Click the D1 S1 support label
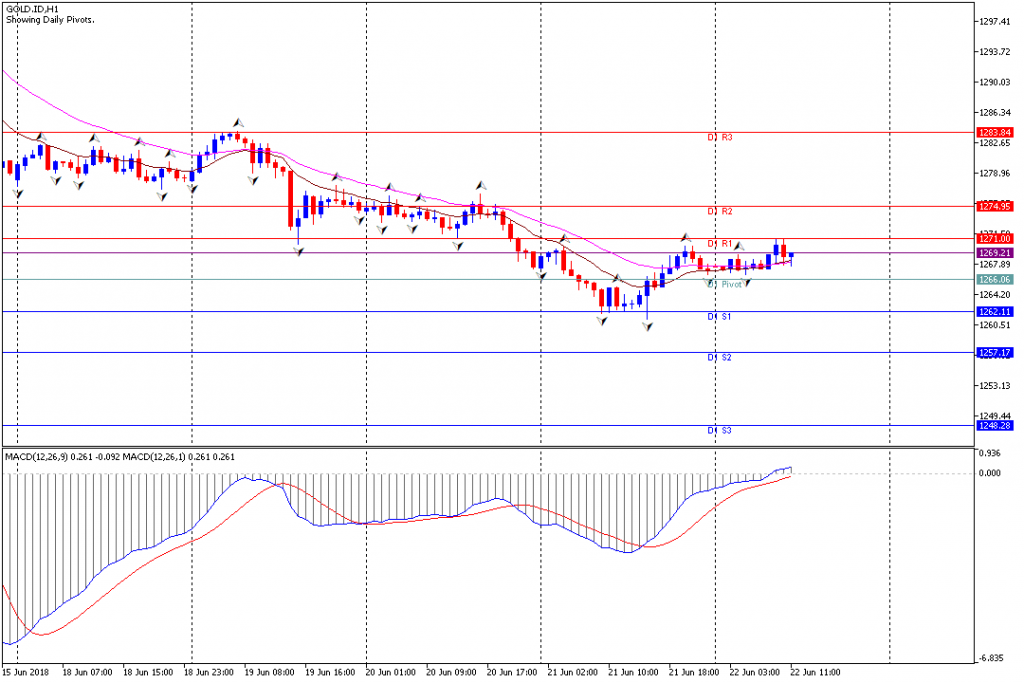Viewport: 1024px width, 683px height. (x=720, y=317)
